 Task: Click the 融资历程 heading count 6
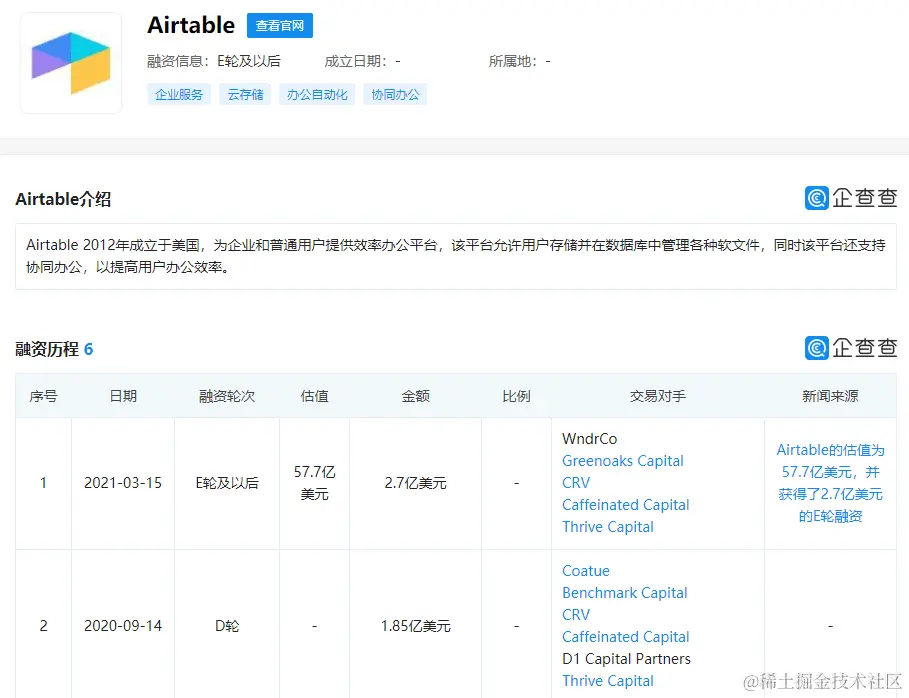pos(88,349)
